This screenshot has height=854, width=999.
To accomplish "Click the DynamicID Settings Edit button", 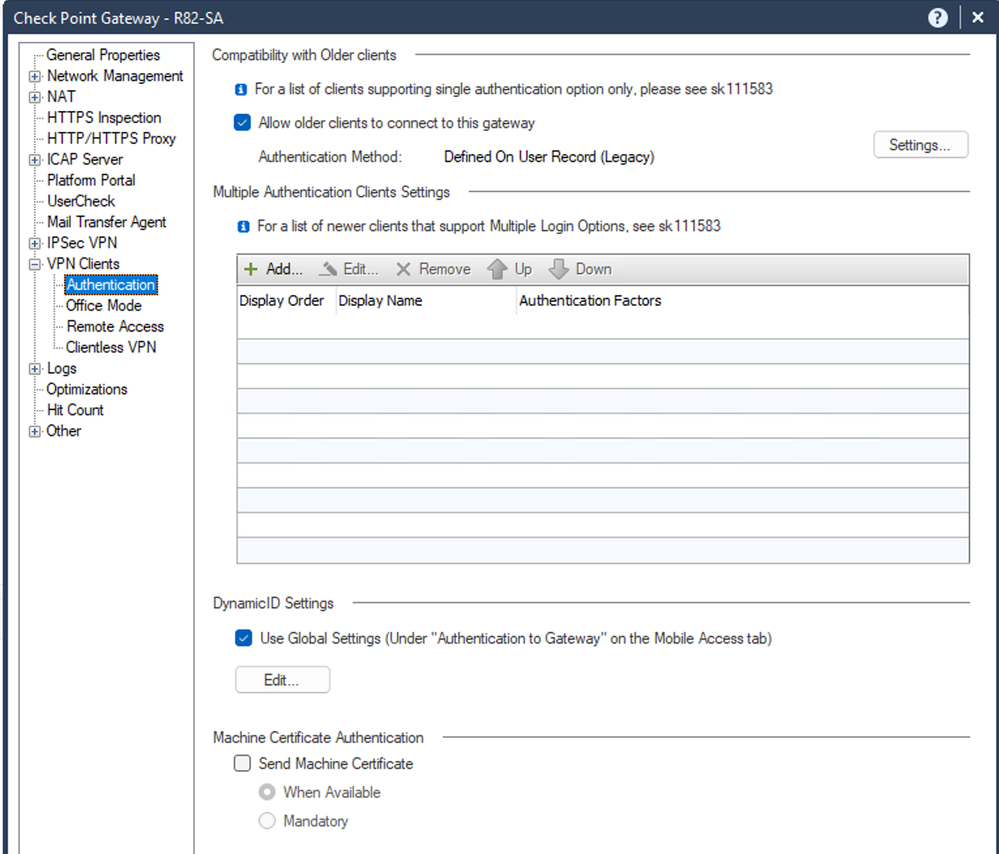I will coord(282,680).
